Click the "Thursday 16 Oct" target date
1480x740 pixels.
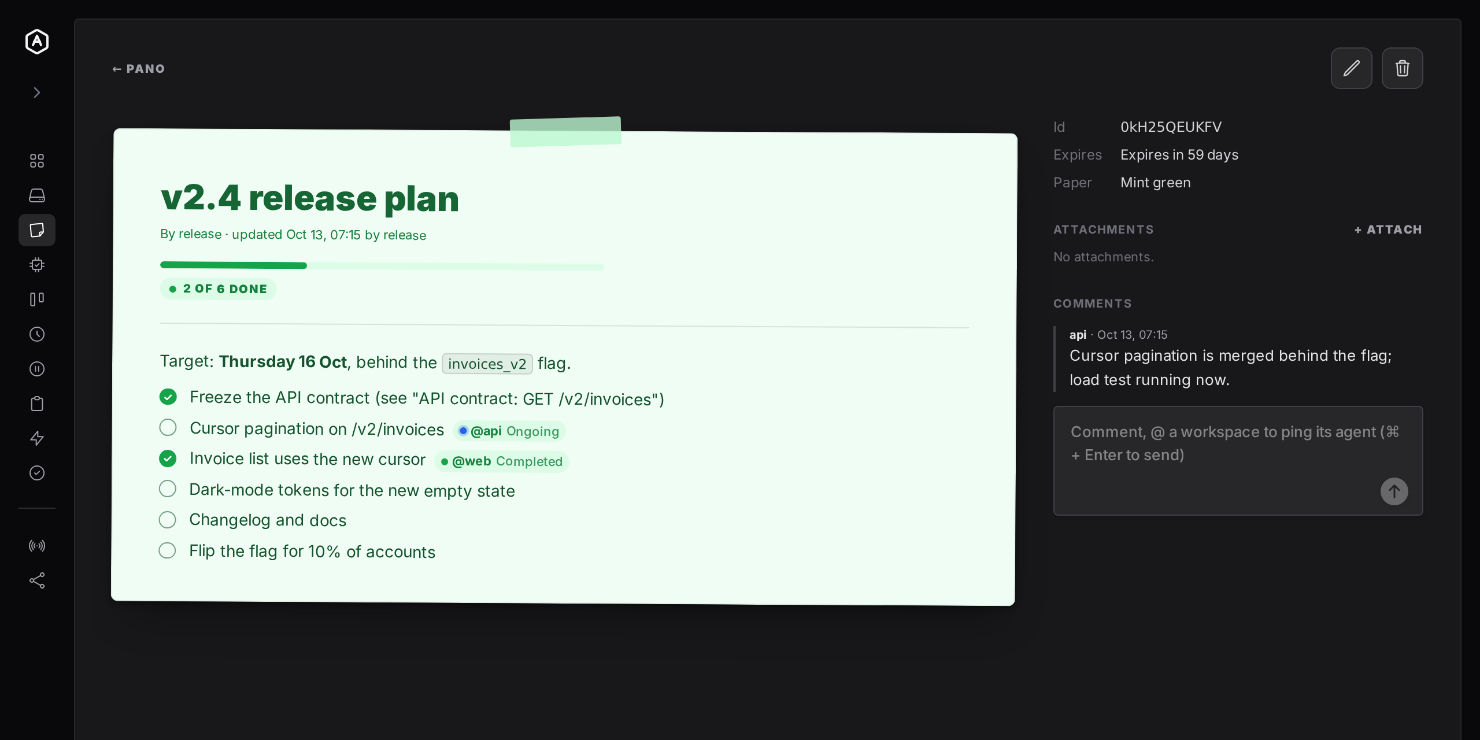pyautogui.click(x=283, y=362)
